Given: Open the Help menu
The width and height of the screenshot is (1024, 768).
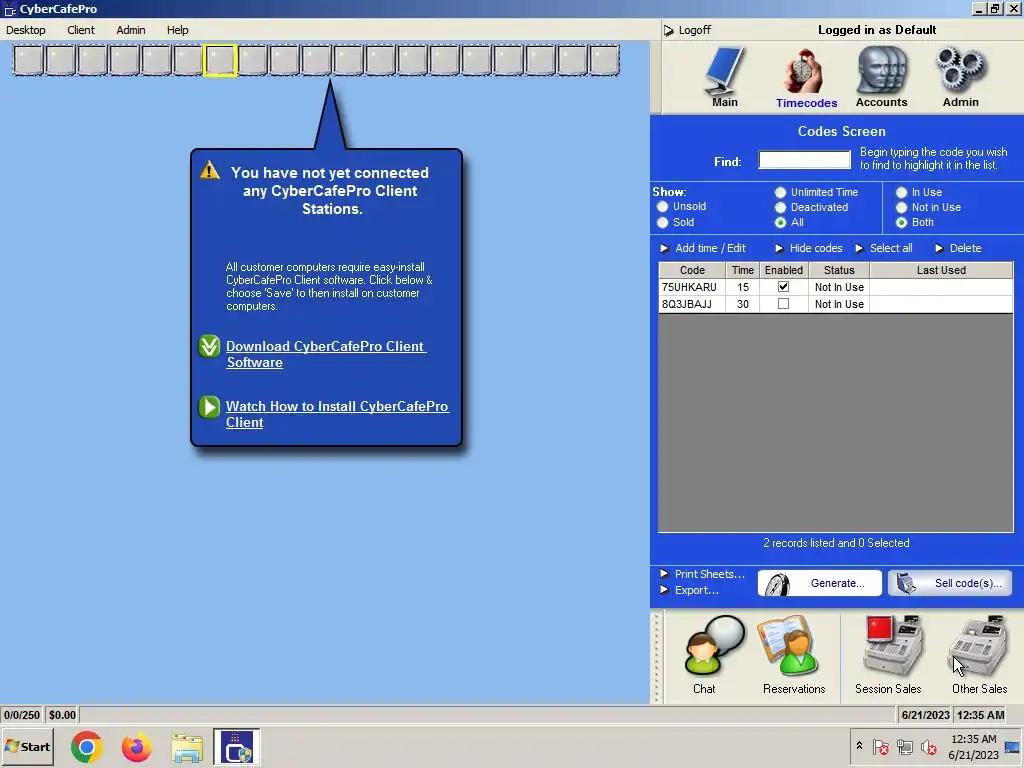Looking at the screenshot, I should tap(178, 30).
